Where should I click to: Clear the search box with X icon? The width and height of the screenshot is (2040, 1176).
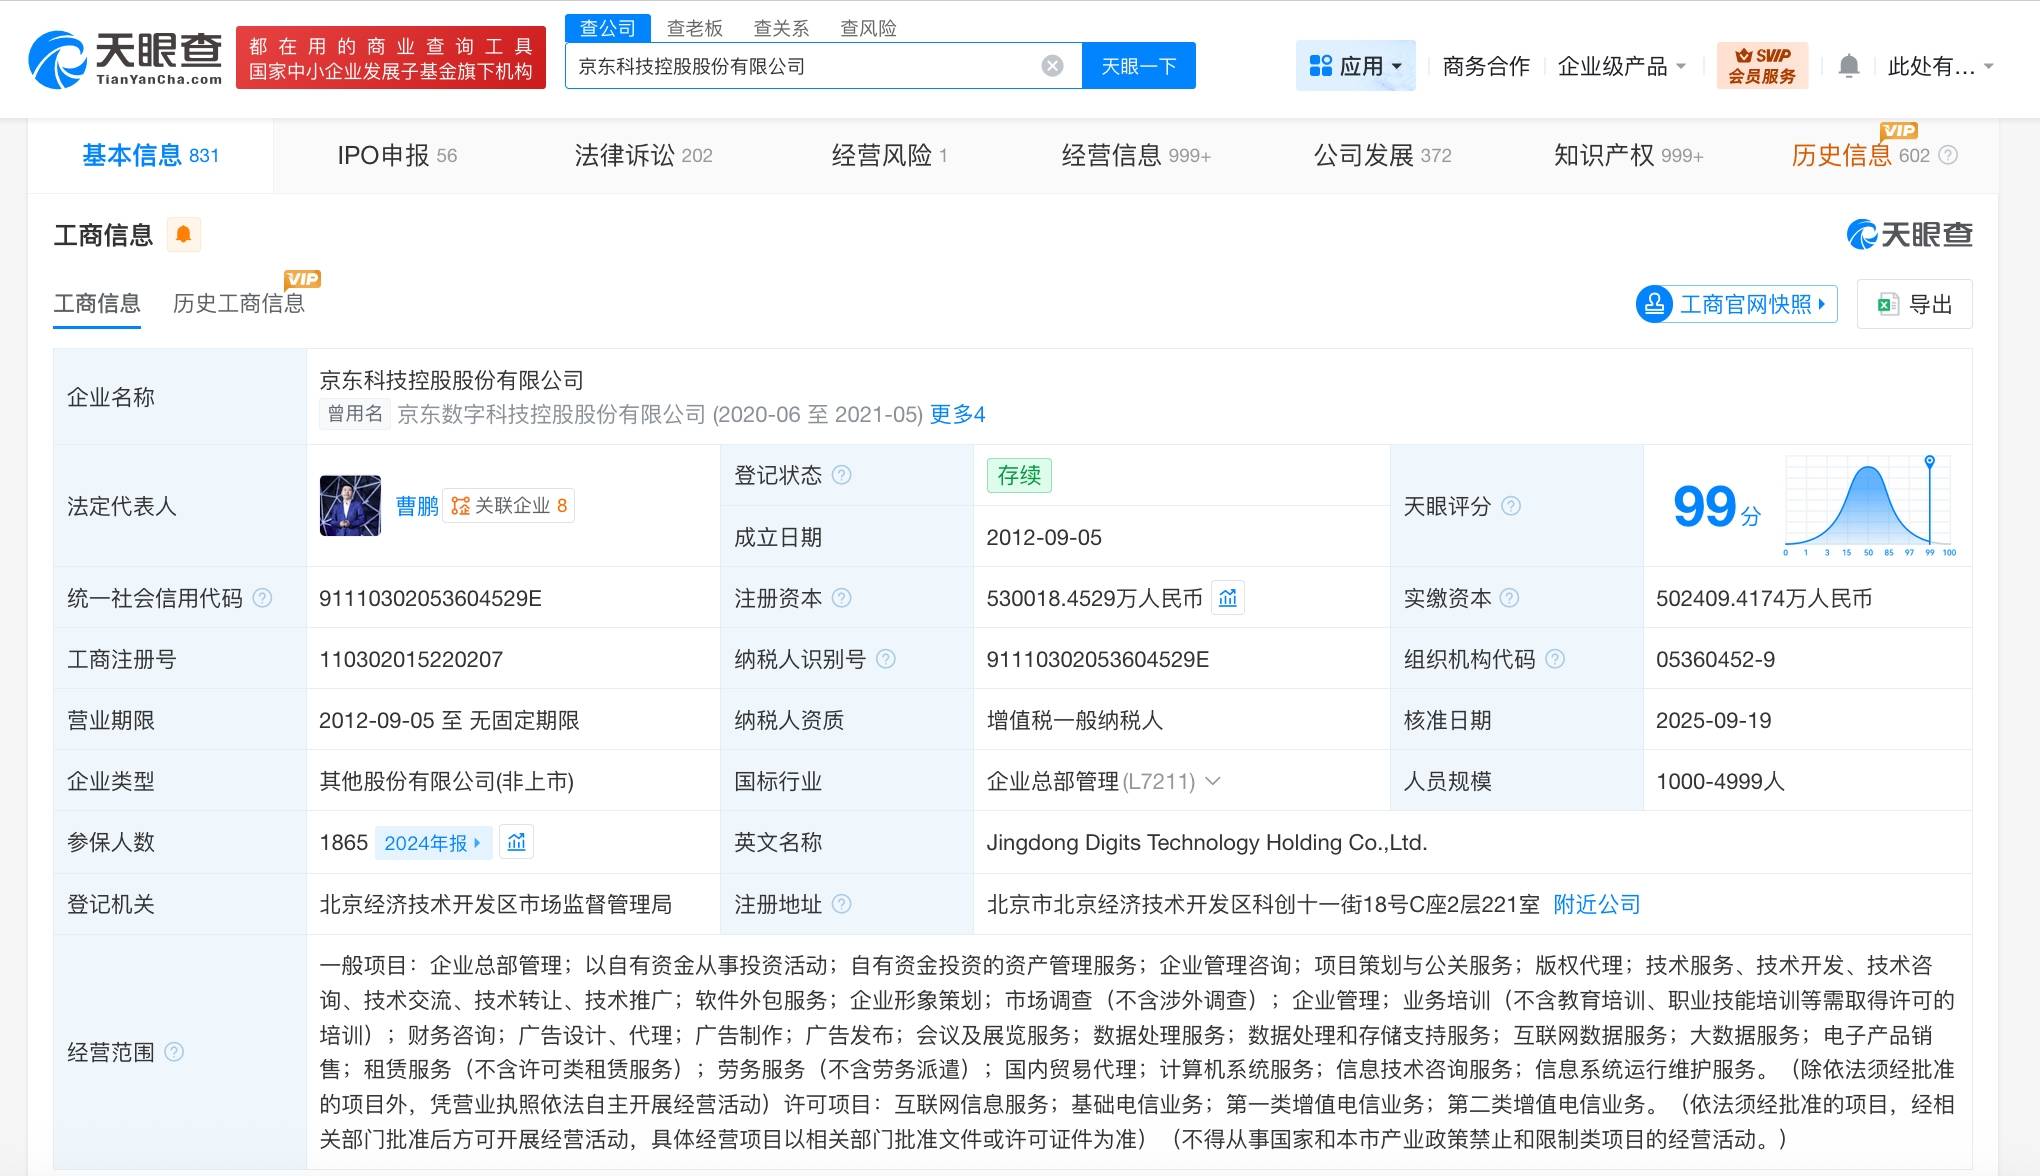point(1052,66)
